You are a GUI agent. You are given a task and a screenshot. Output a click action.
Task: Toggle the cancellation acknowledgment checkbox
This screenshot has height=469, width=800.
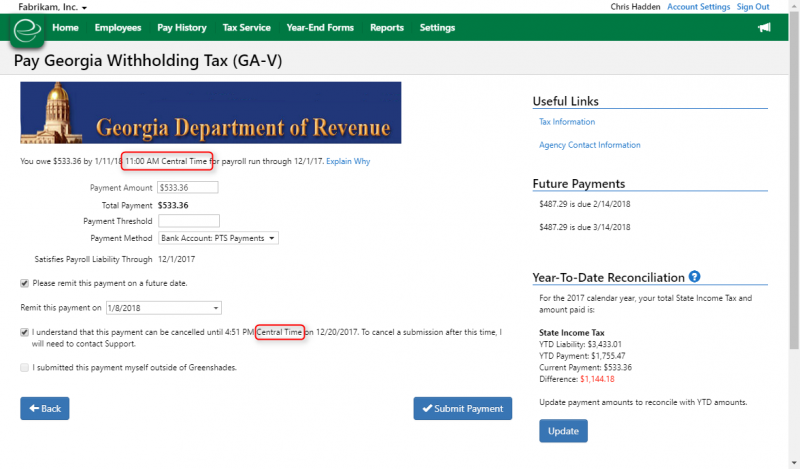[24, 332]
